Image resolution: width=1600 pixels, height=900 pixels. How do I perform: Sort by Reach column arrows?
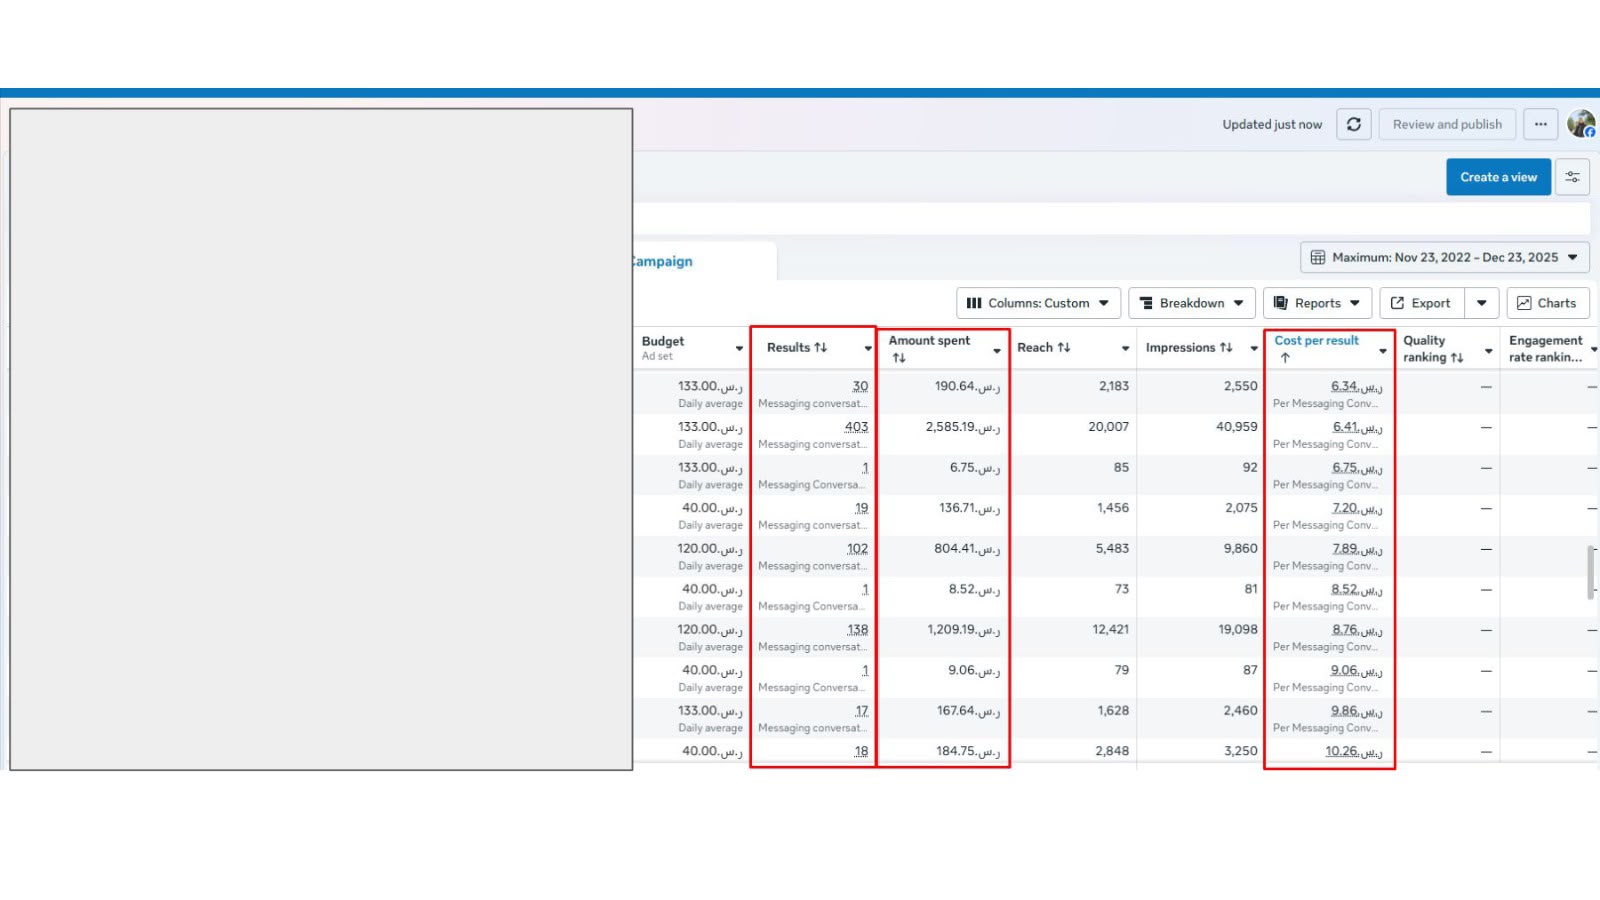pyautogui.click(x=1064, y=347)
